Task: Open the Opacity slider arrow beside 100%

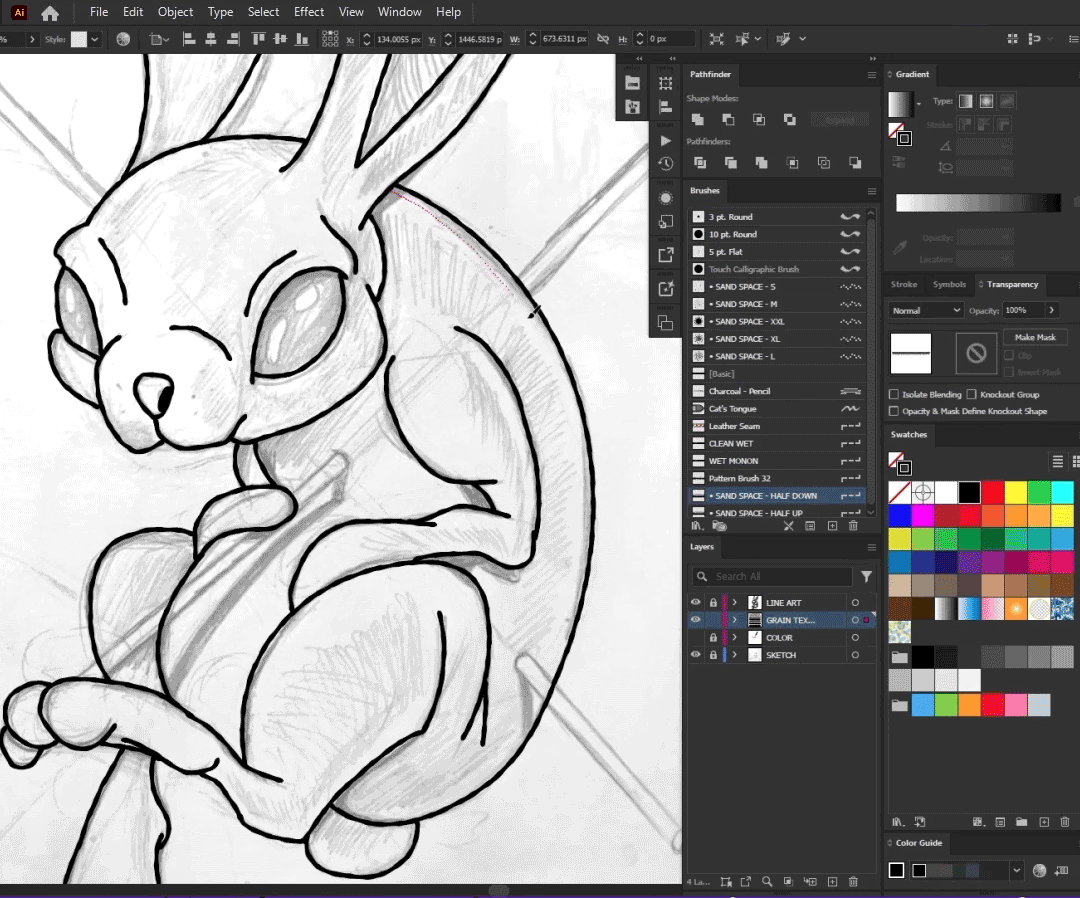Action: tap(1052, 311)
